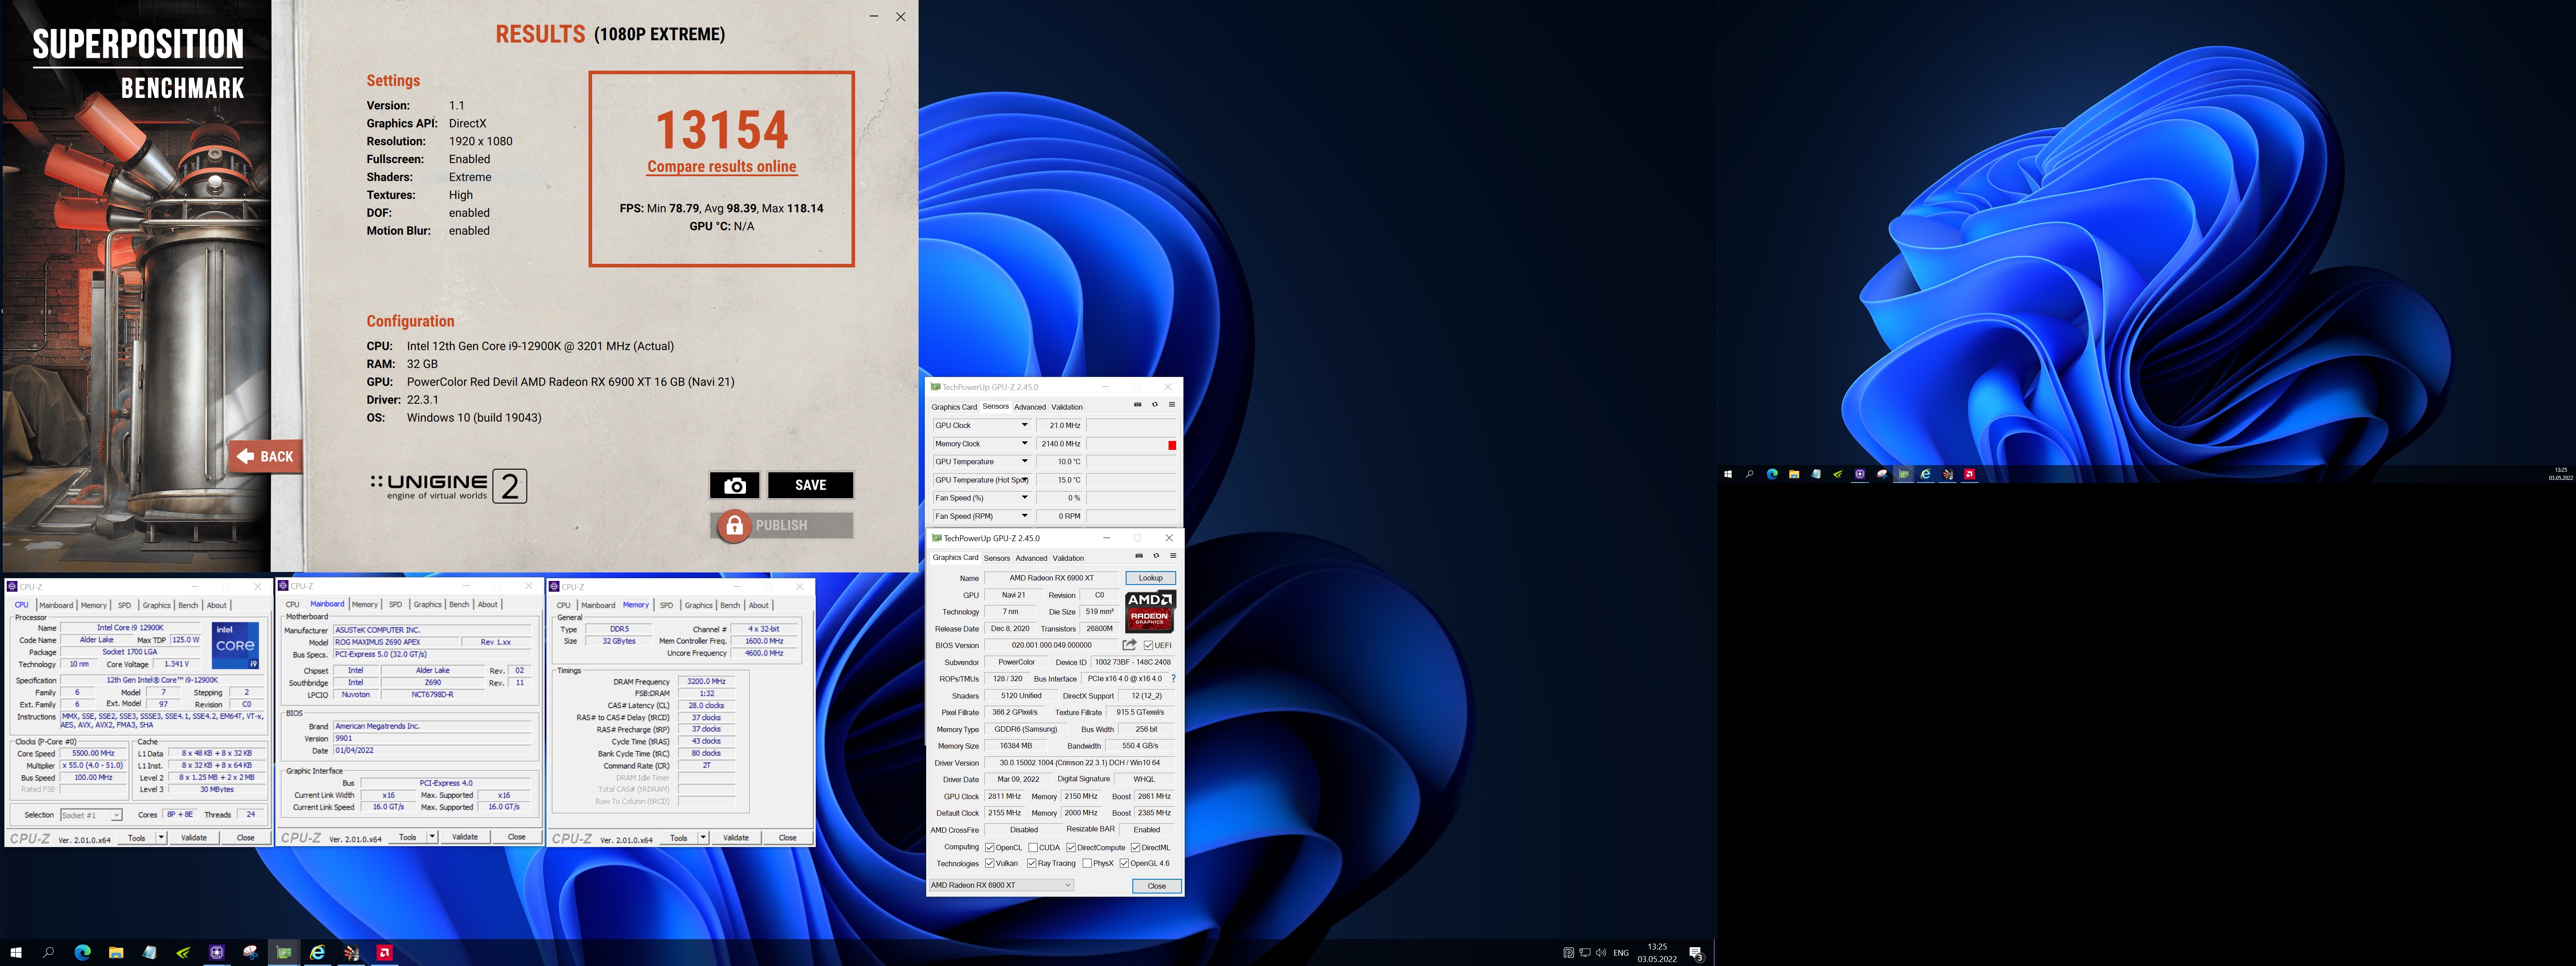2576x966 pixels.
Task: Toggle the DirectML checkbox
Action: [1135, 847]
